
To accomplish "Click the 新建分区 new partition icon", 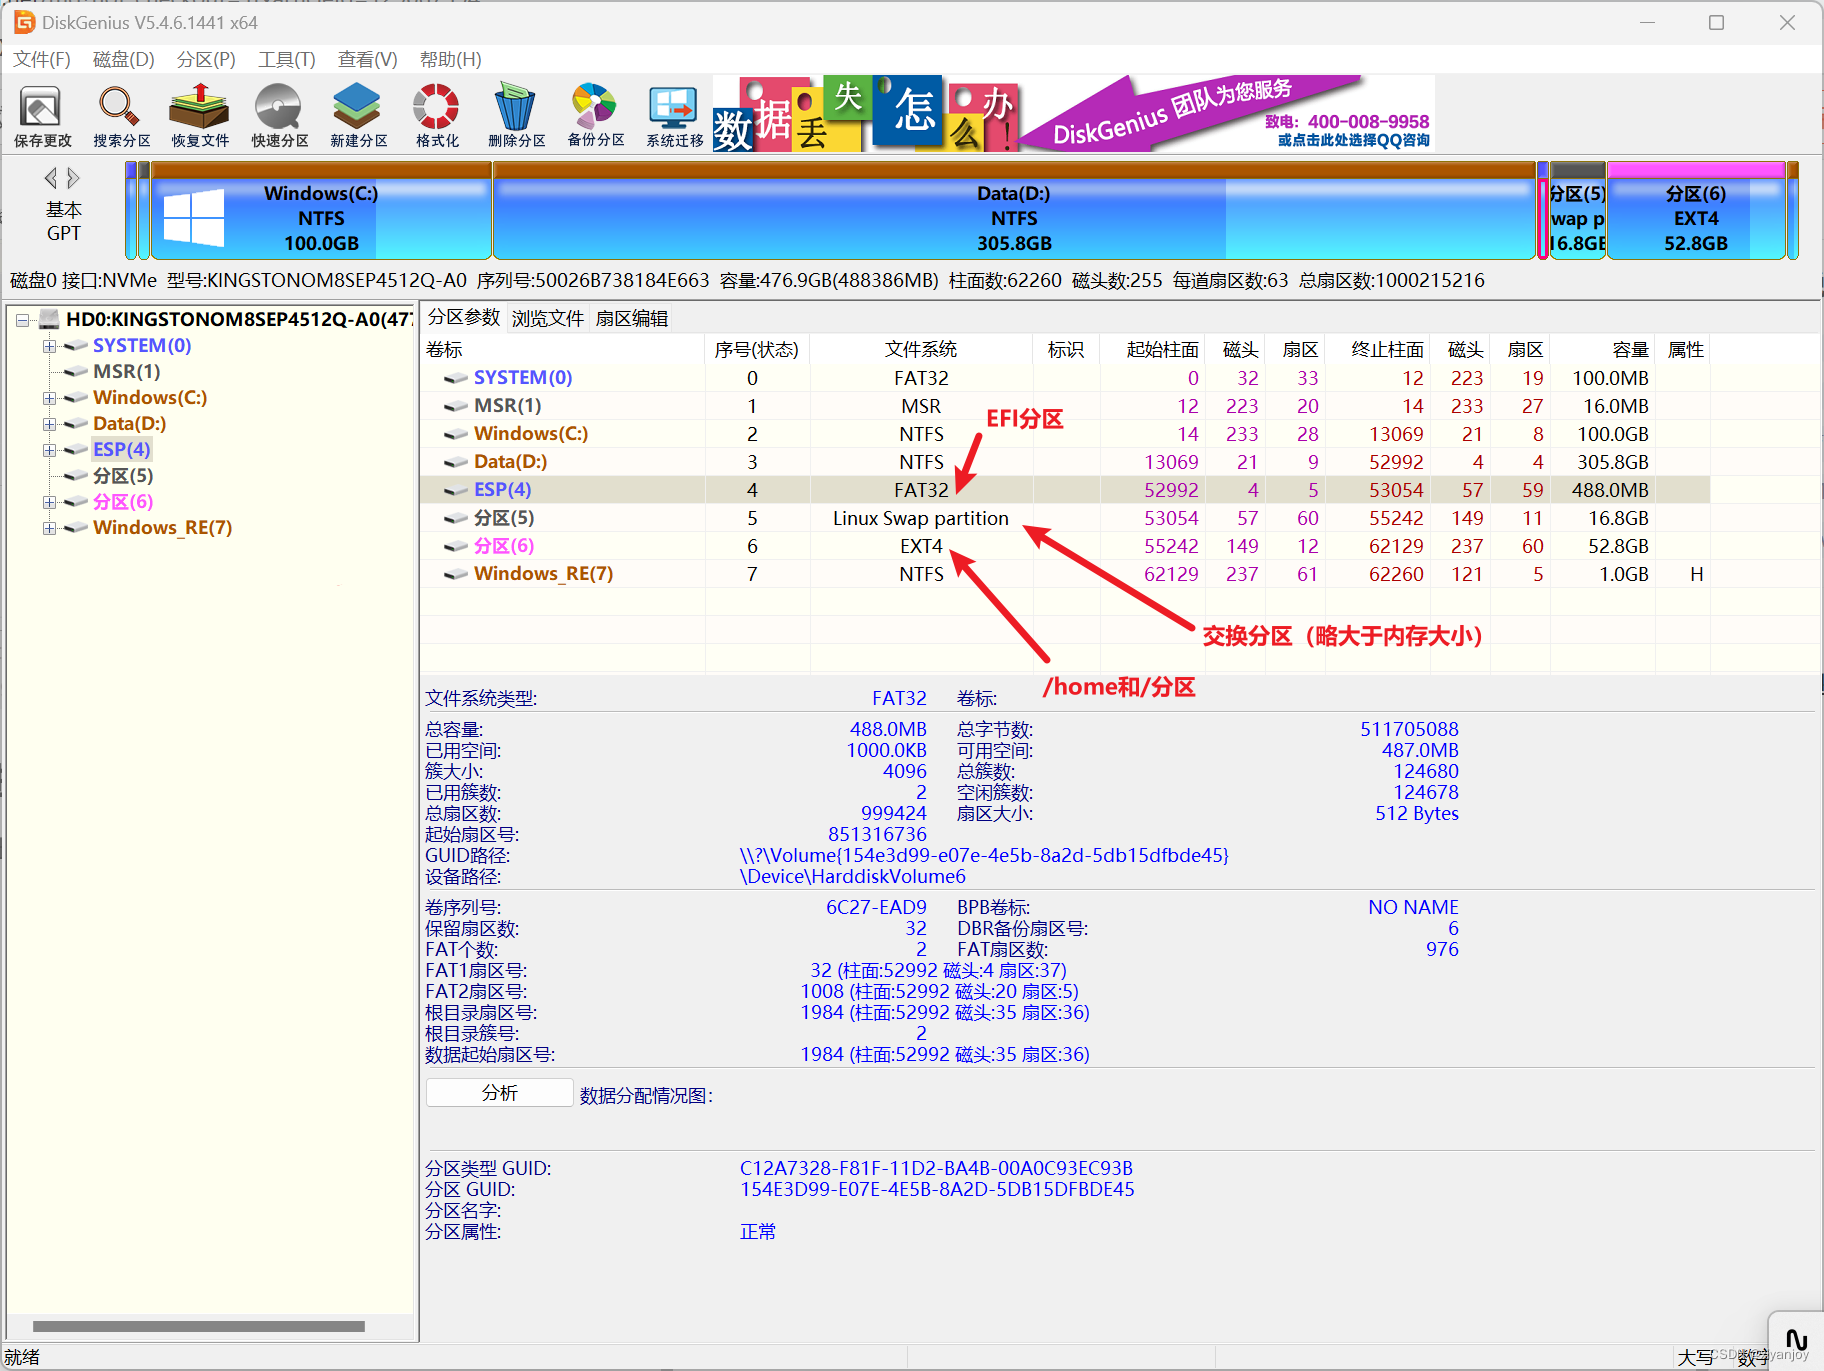I will coord(358,116).
